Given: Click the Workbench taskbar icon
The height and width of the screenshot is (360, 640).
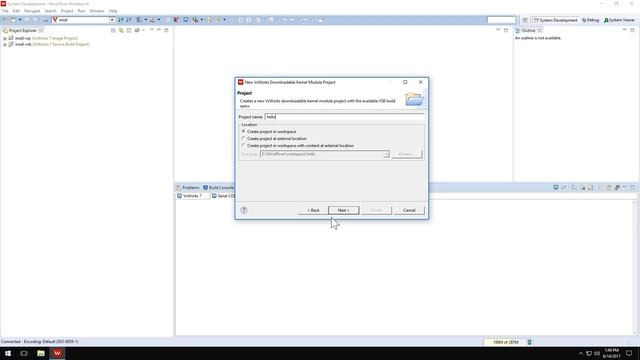Looking at the screenshot, I should click(x=57, y=353).
